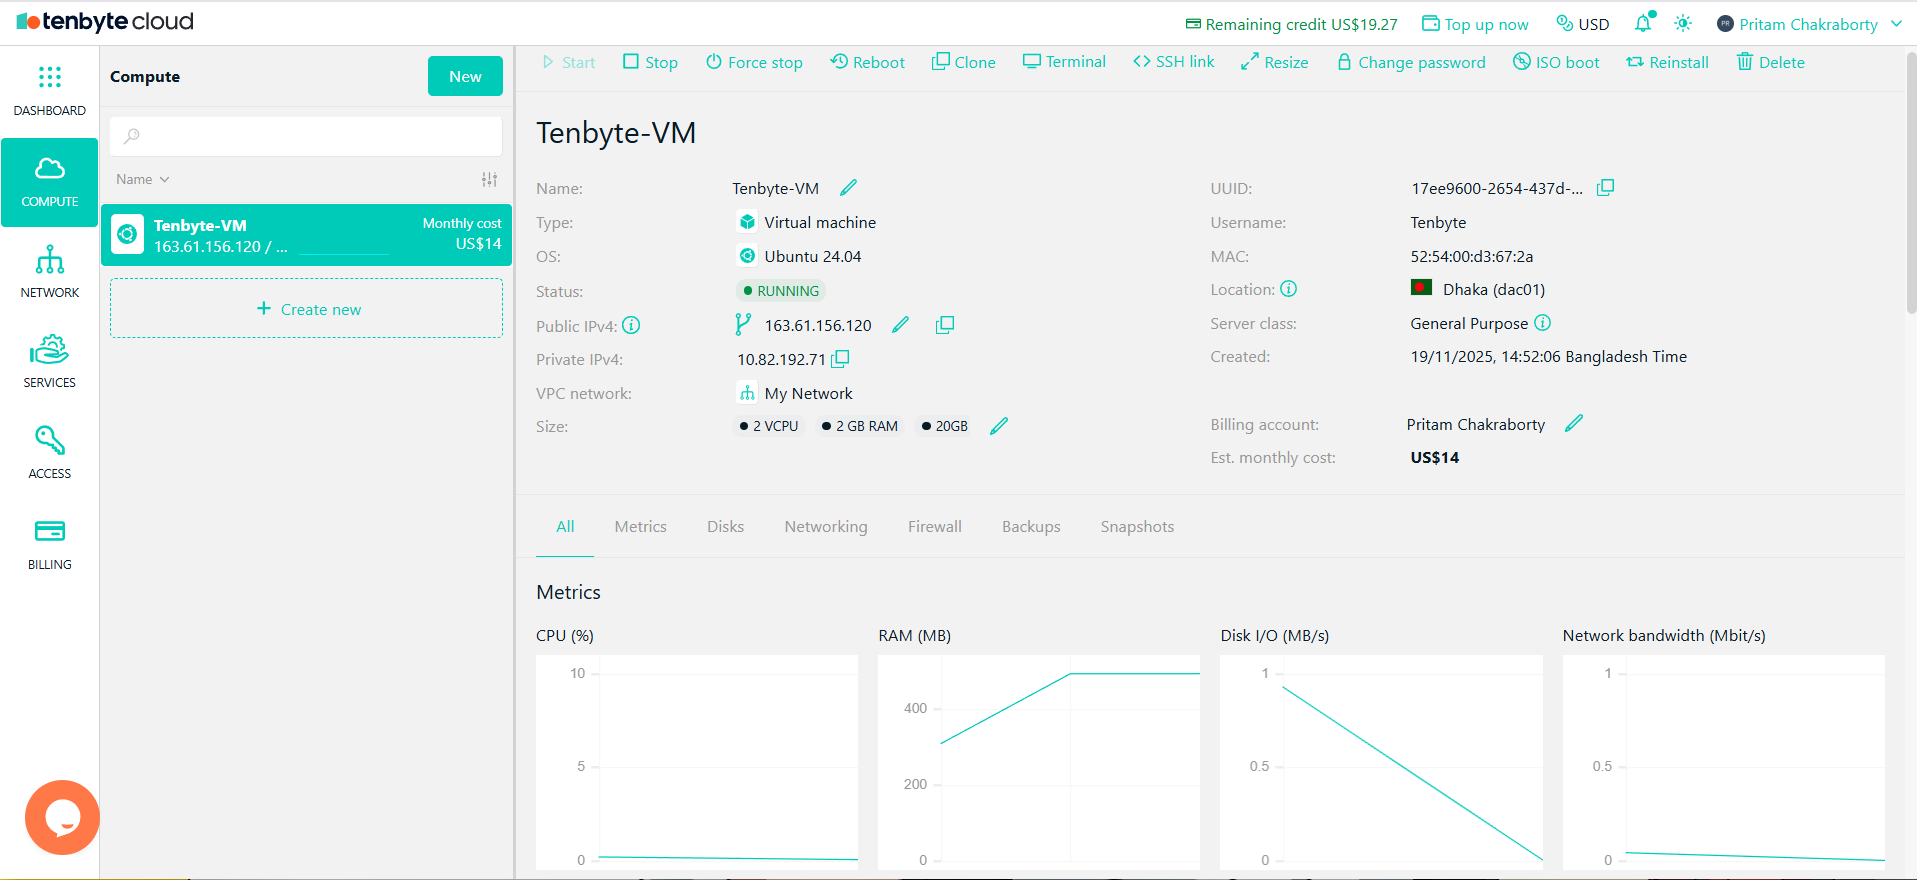Switch to the Disks tab
Screen dimensions: 1917x880
725,526
